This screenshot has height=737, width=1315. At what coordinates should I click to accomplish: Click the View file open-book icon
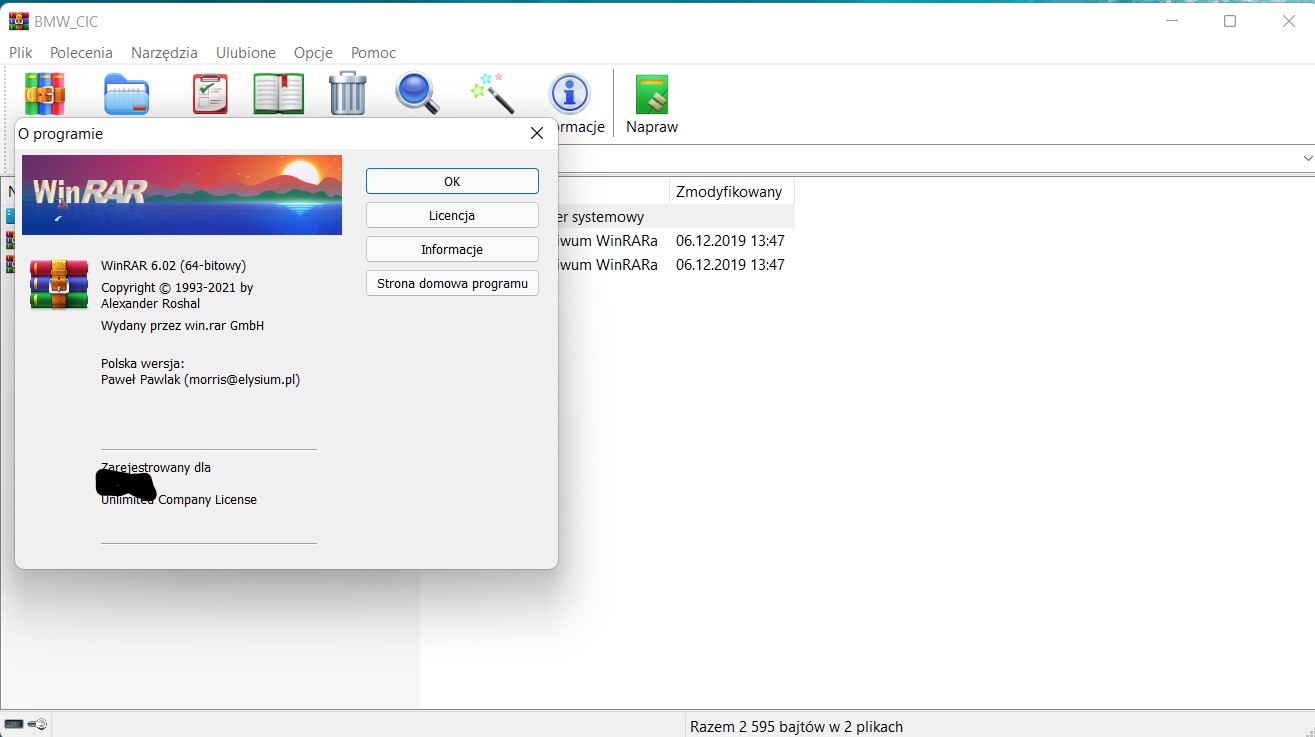pyautogui.click(x=278, y=94)
